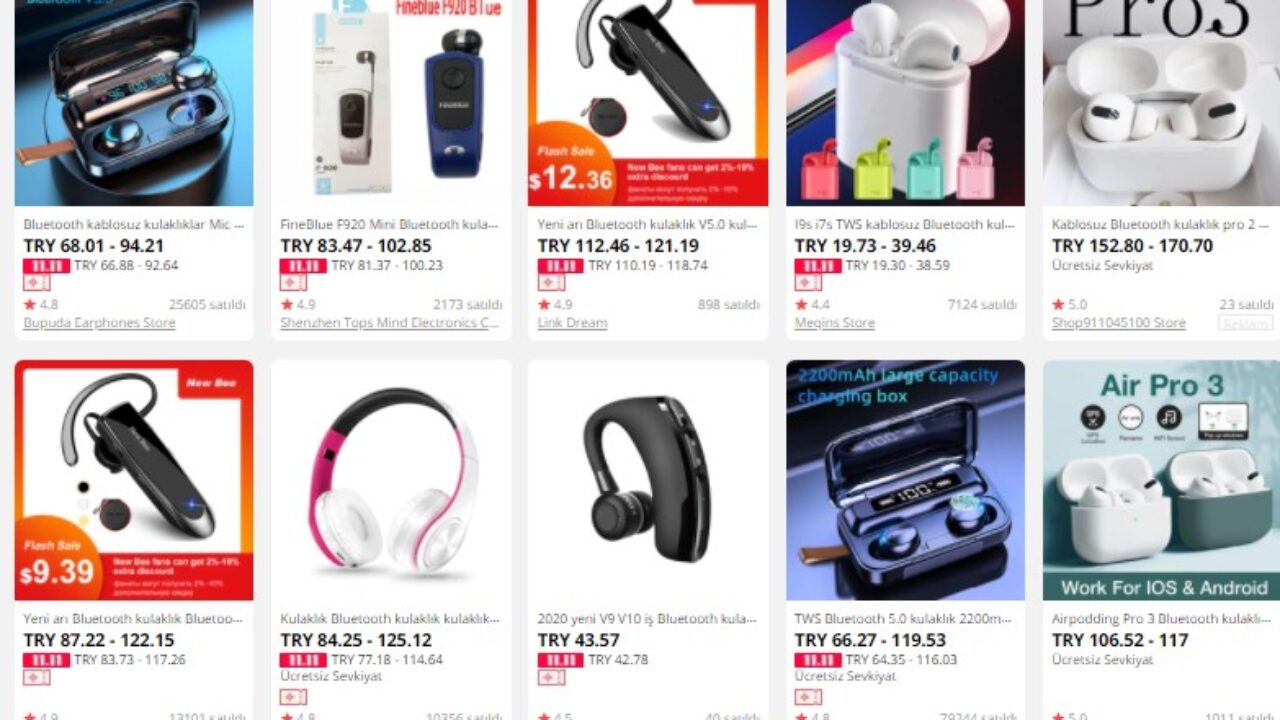Image resolution: width=1280 pixels, height=720 pixels.
Task: Visit the Meqins Store seller page
Action: [x=834, y=323]
